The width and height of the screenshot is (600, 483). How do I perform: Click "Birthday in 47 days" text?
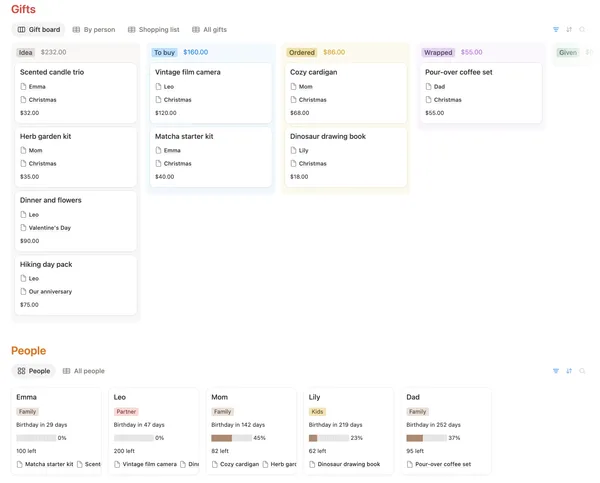(x=139, y=425)
